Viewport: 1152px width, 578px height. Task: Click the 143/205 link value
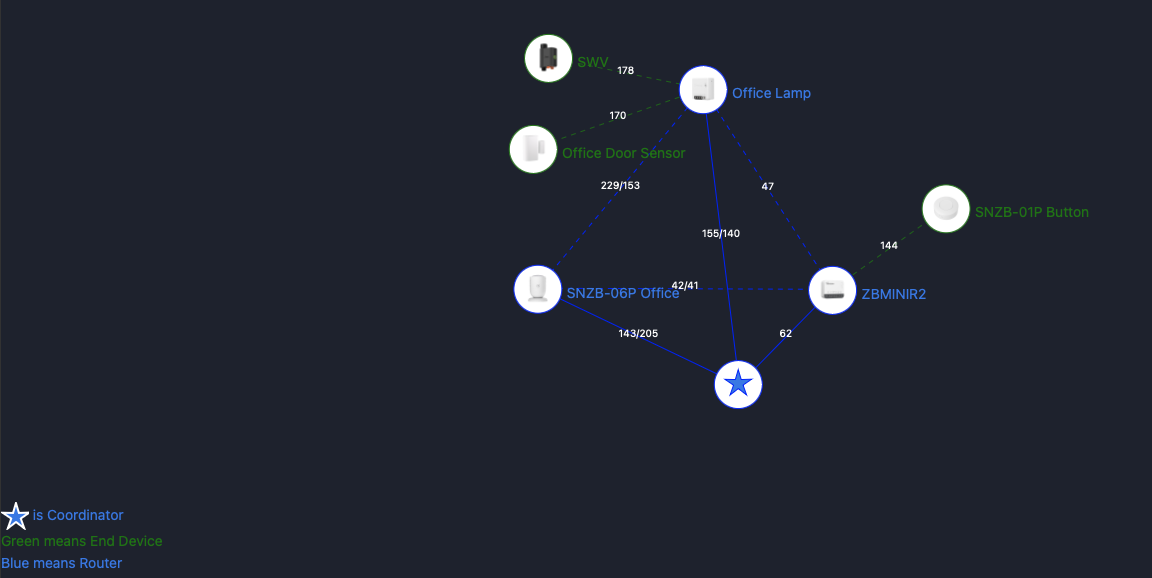pos(638,333)
